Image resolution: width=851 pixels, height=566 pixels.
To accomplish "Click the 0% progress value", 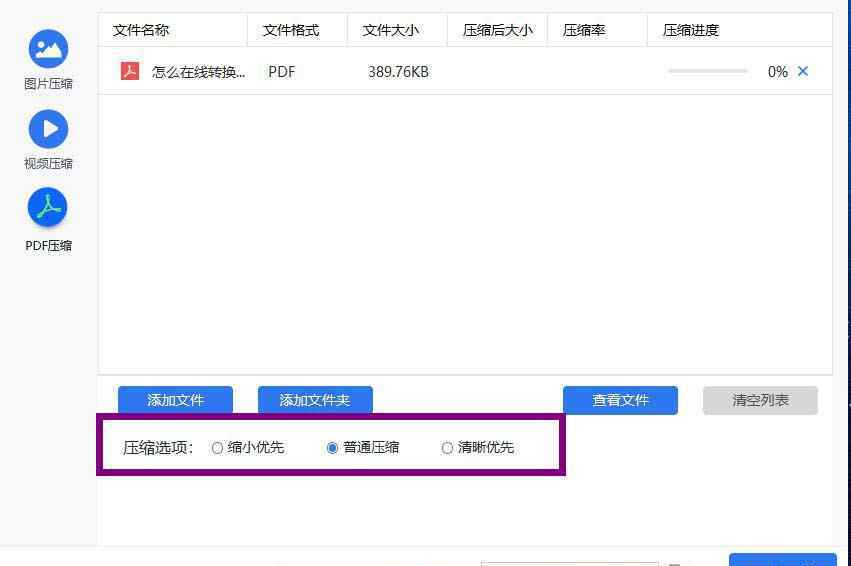I will (778, 72).
